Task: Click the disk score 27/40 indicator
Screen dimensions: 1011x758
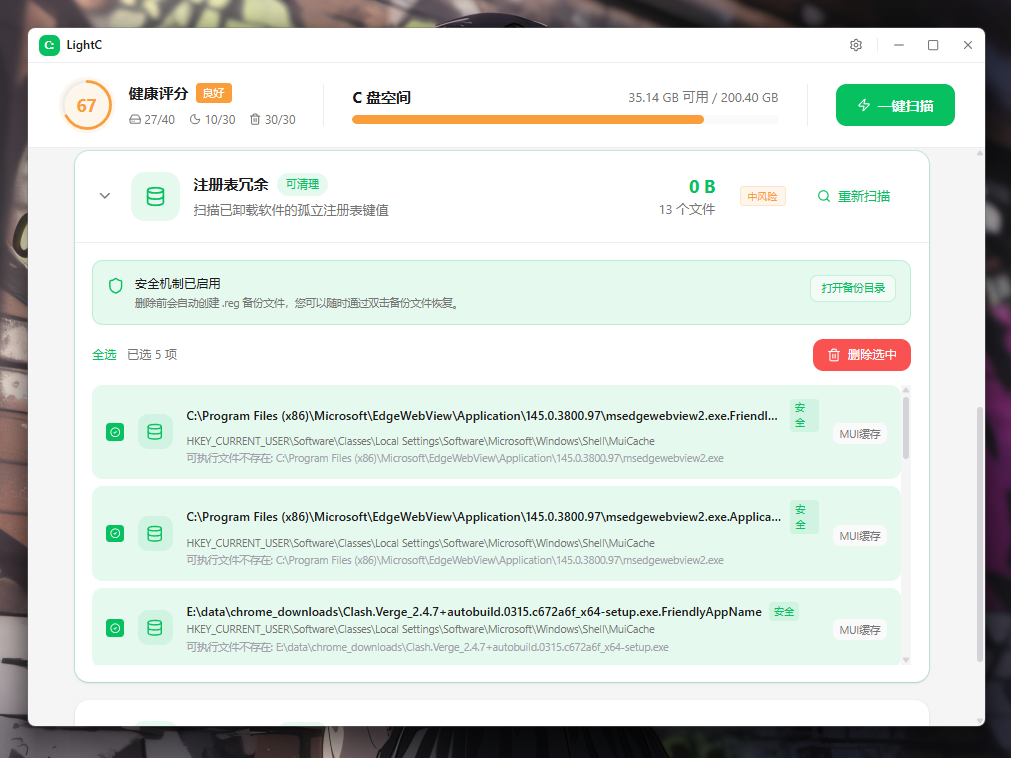Action: click(152, 120)
